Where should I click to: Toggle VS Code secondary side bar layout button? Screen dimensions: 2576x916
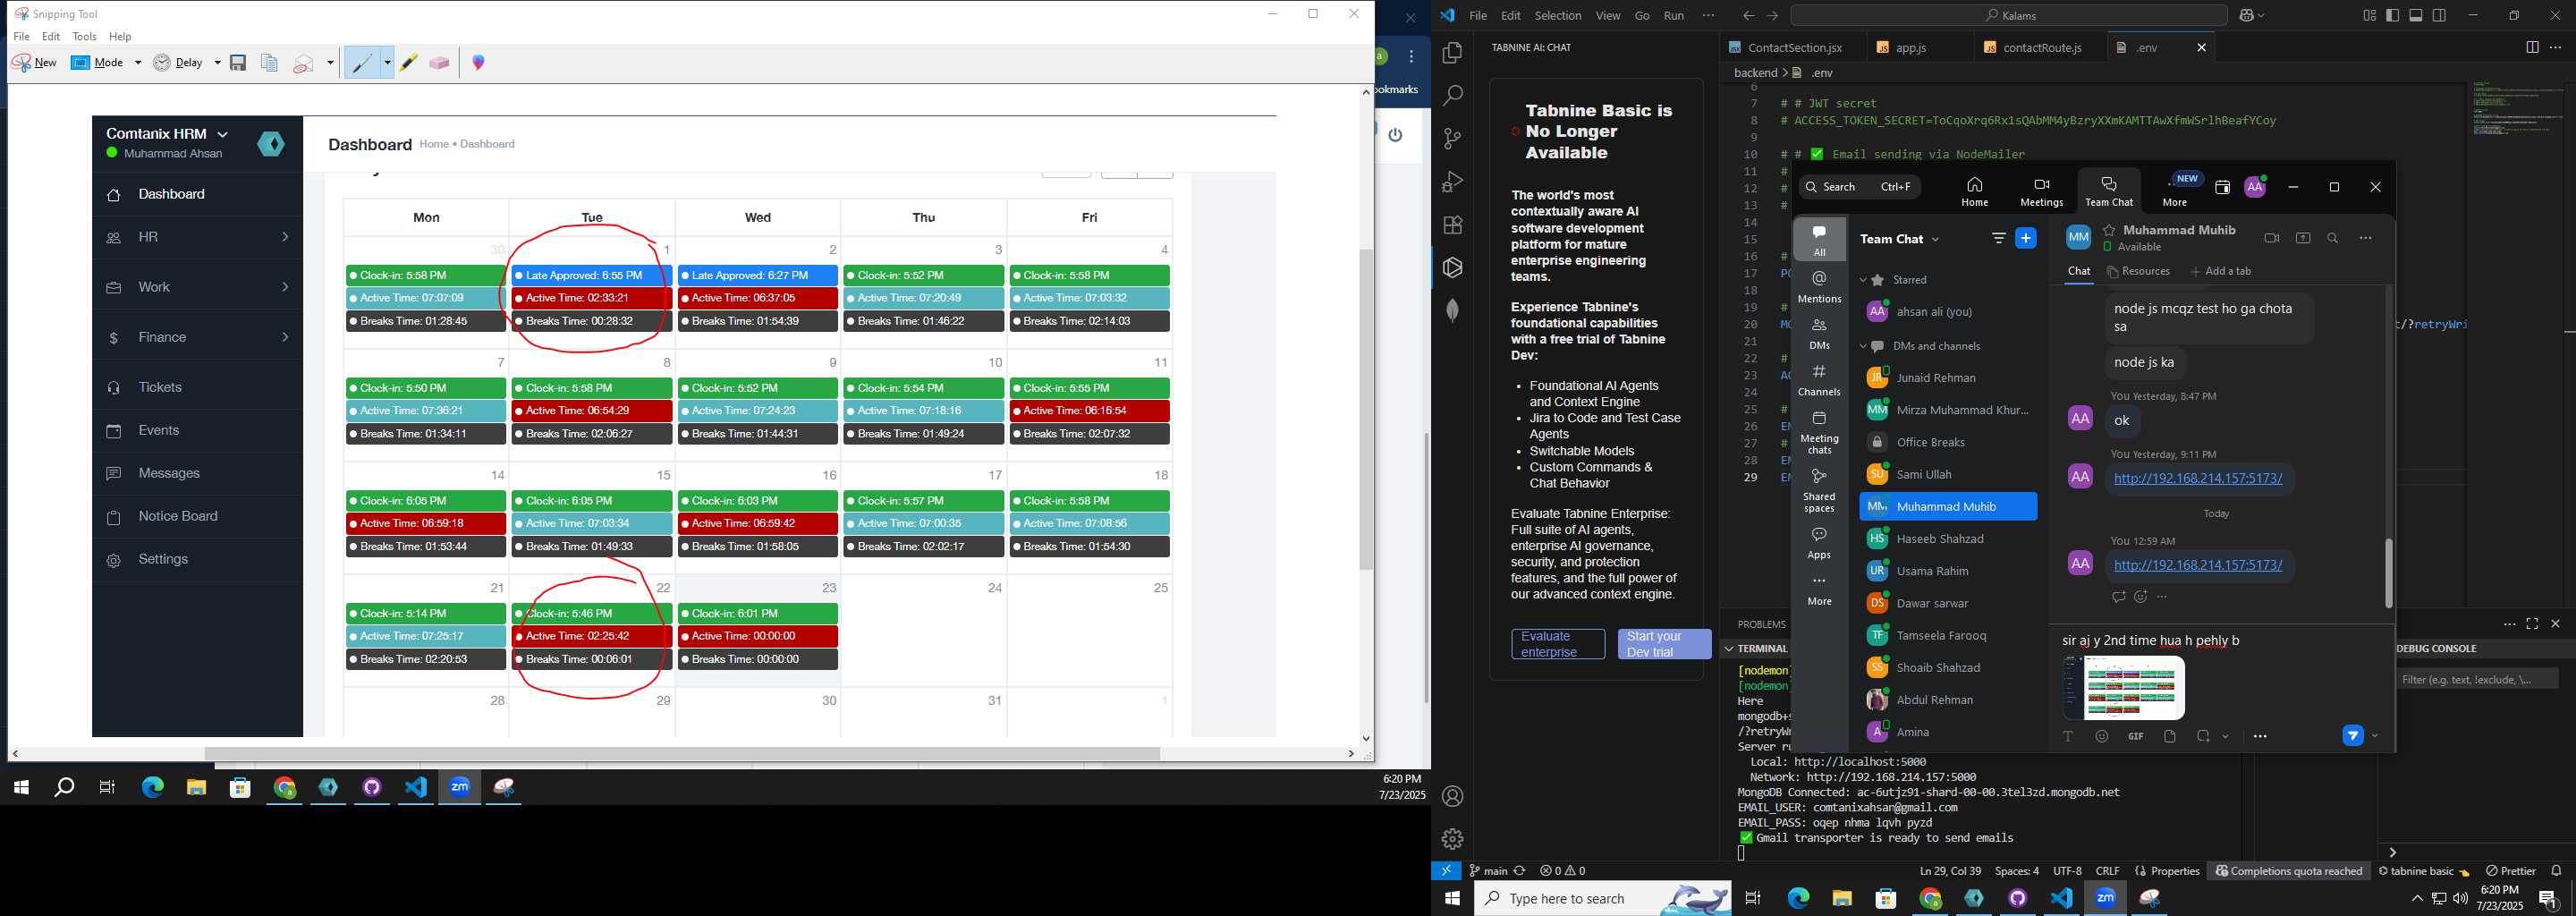pyautogui.click(x=2440, y=15)
